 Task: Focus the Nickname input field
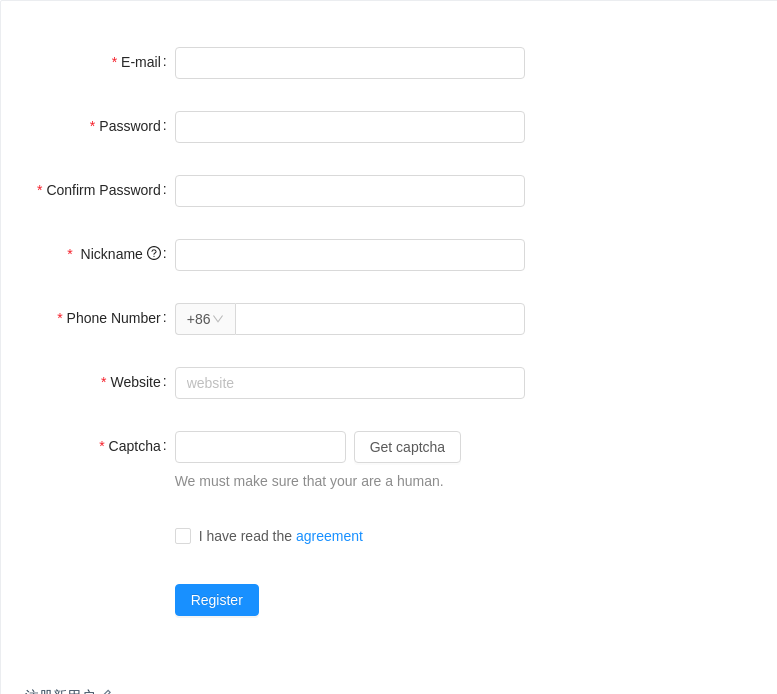tap(350, 255)
